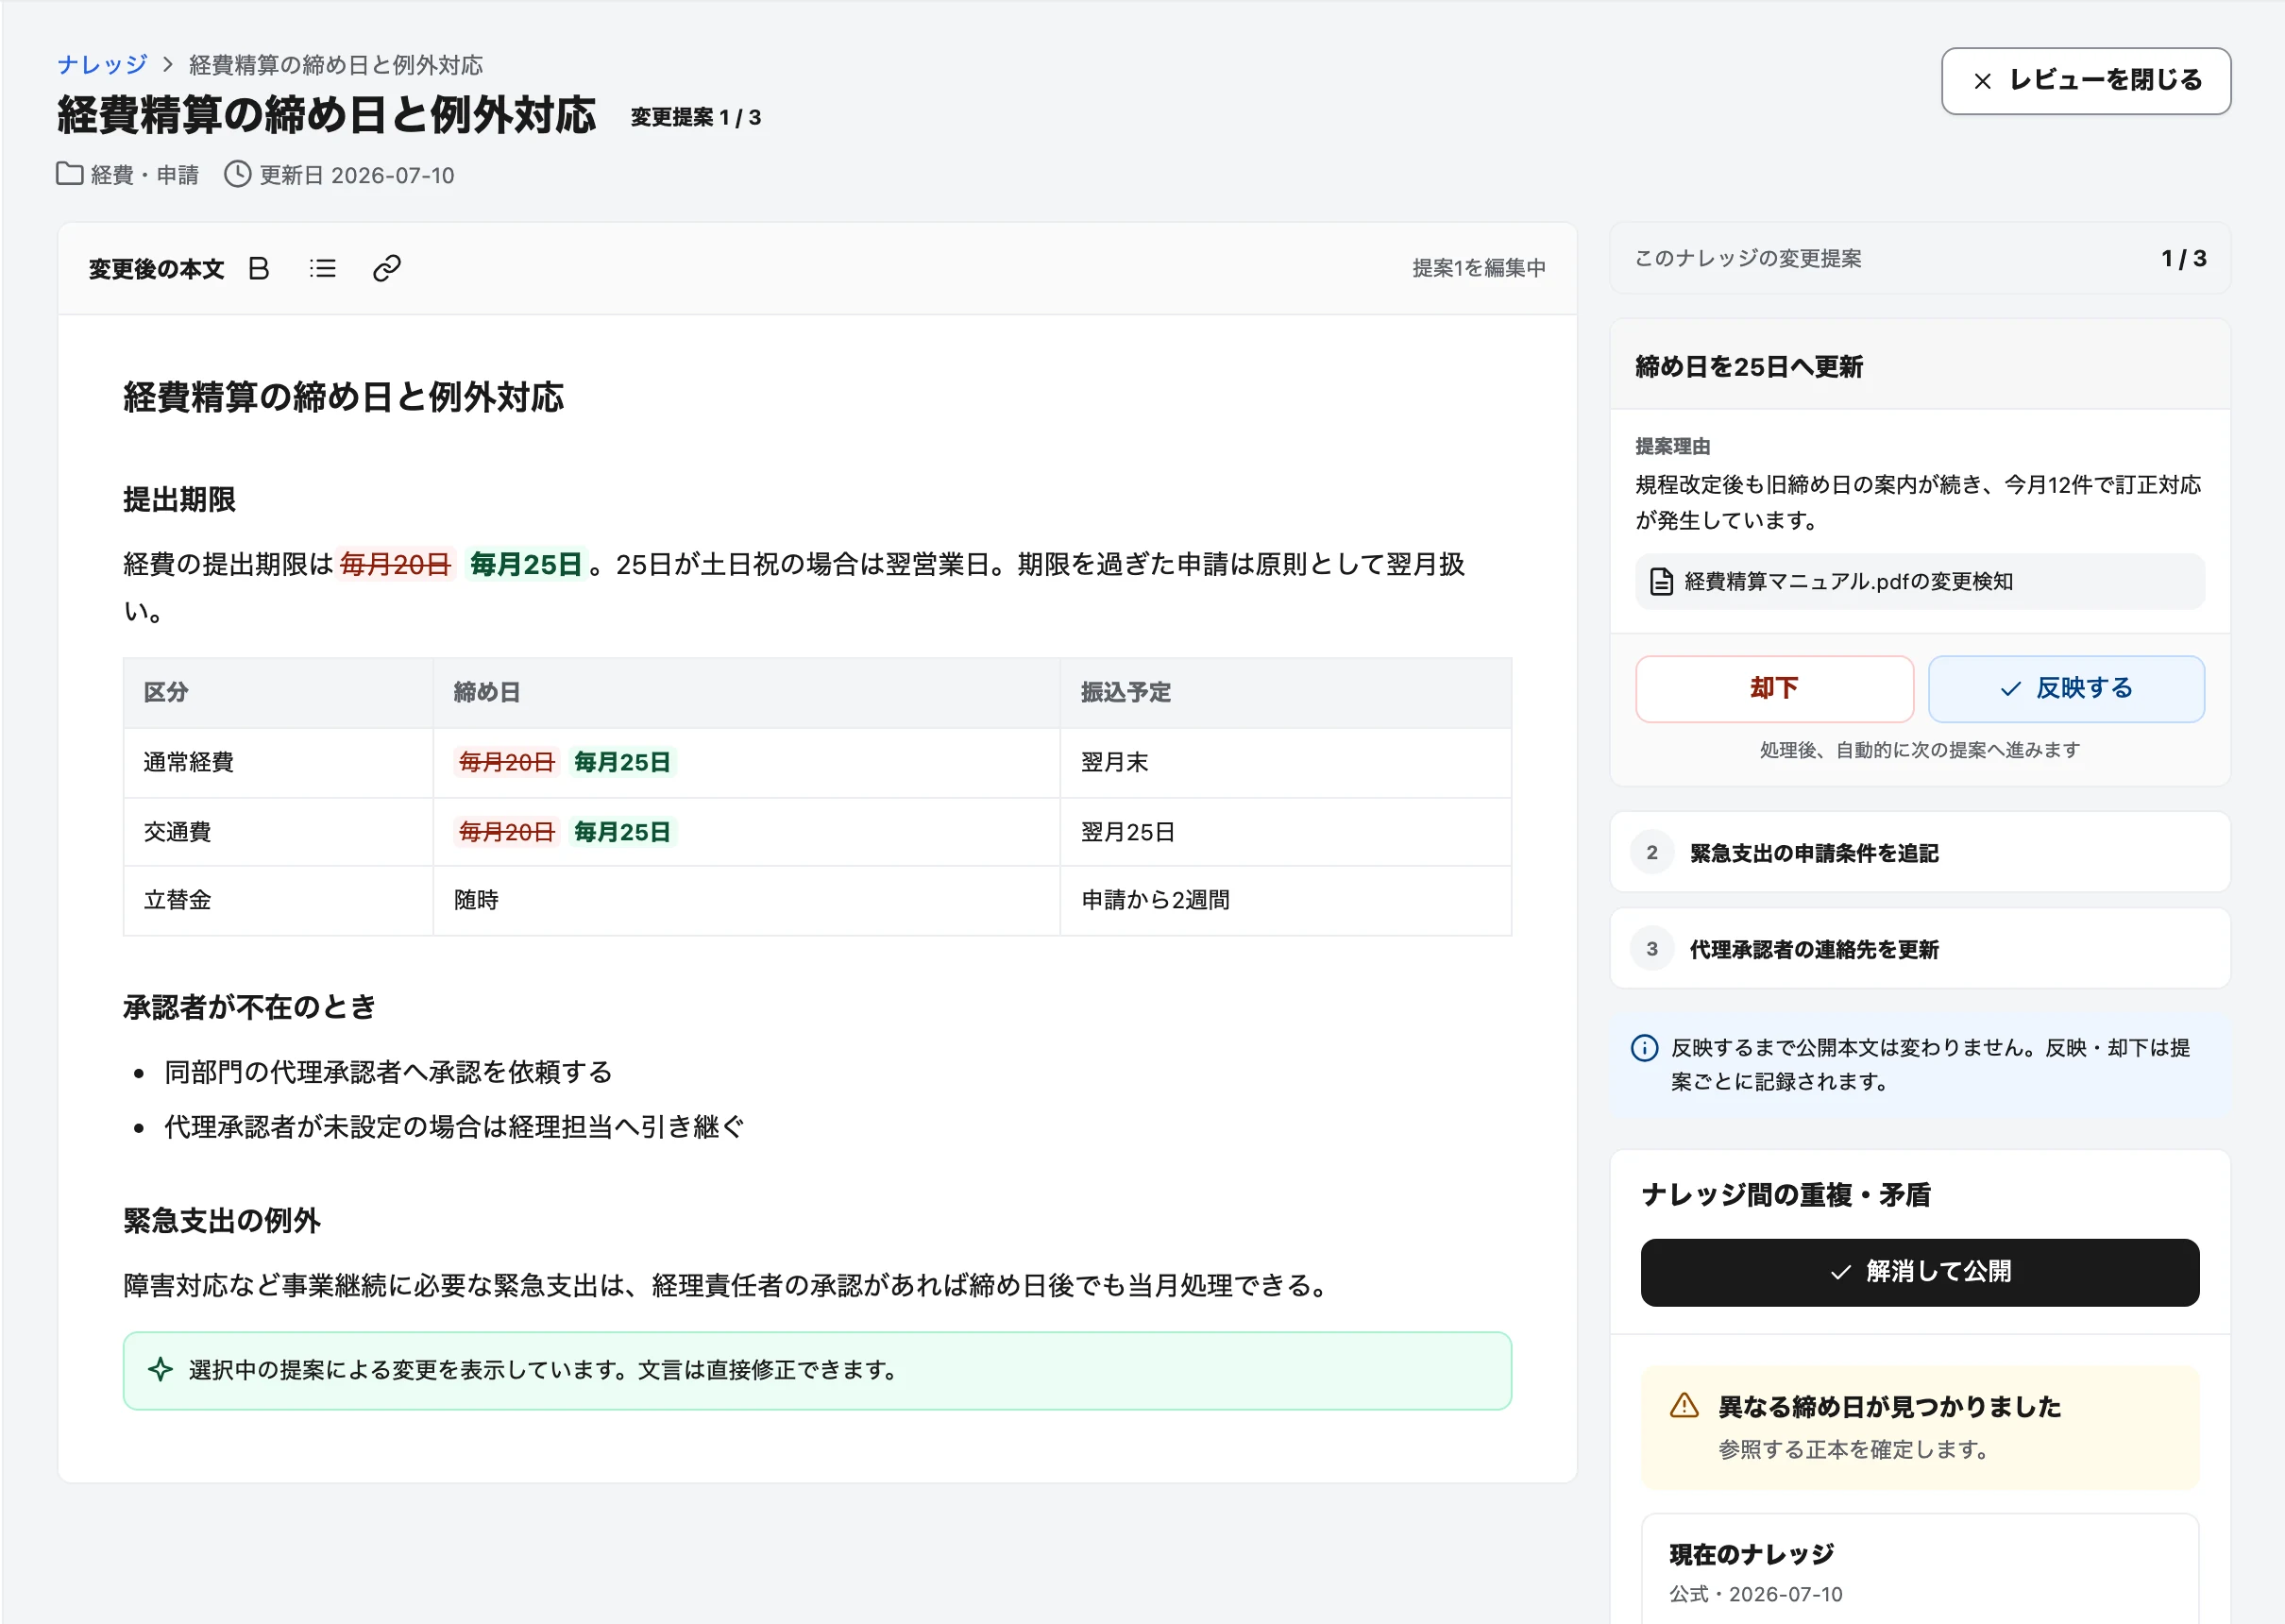Image resolution: width=2285 pixels, height=1624 pixels.
Task: Click the folder icon beside 経費・申請
Action: 69,174
